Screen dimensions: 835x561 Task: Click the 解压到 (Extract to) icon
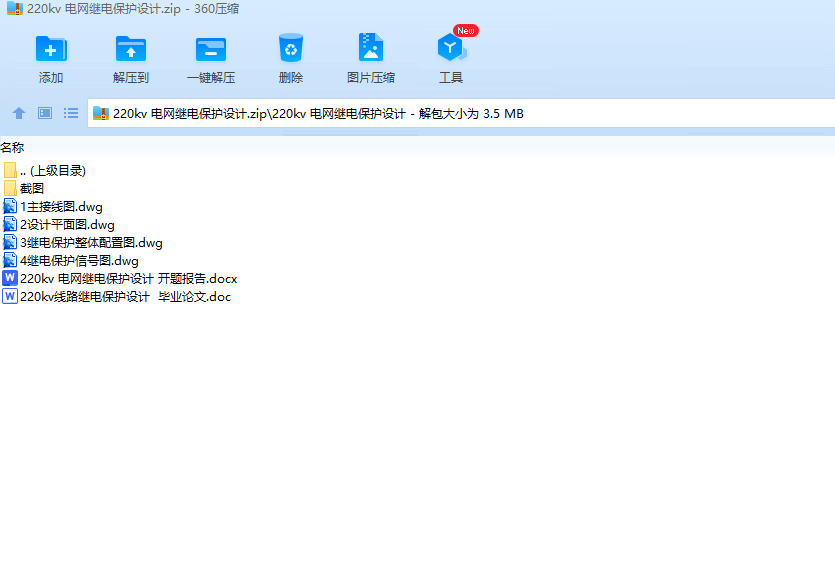pyautogui.click(x=130, y=49)
